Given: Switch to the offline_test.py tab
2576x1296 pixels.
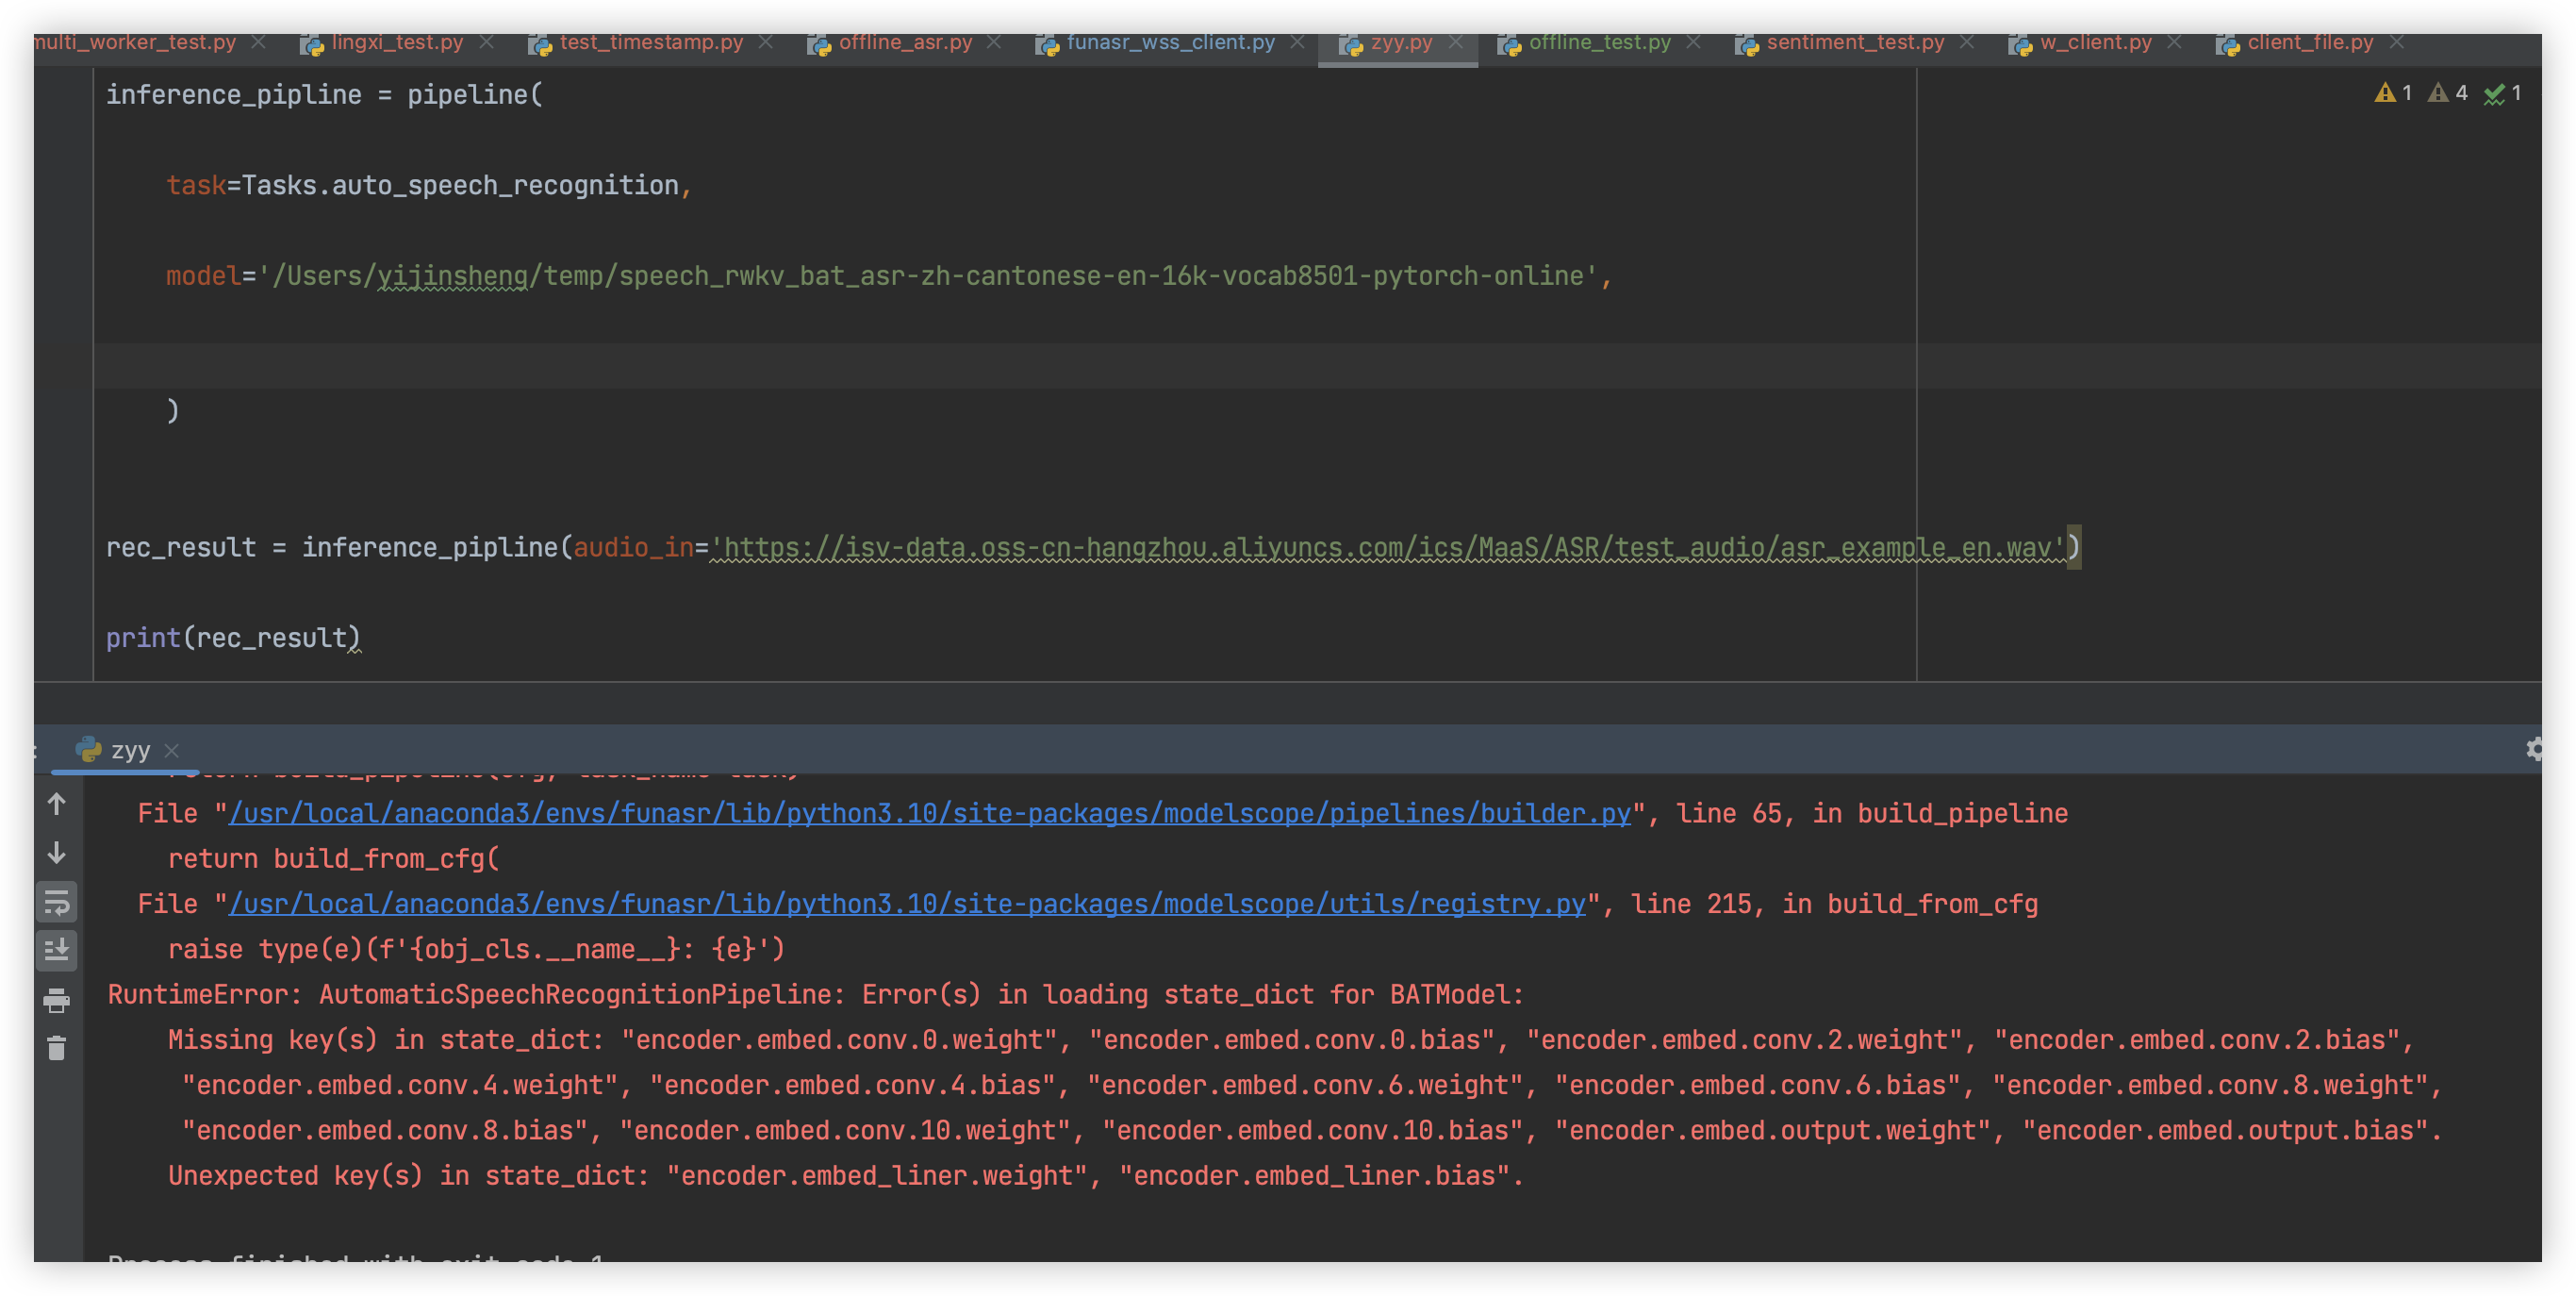Looking at the screenshot, I should (x=1585, y=42).
